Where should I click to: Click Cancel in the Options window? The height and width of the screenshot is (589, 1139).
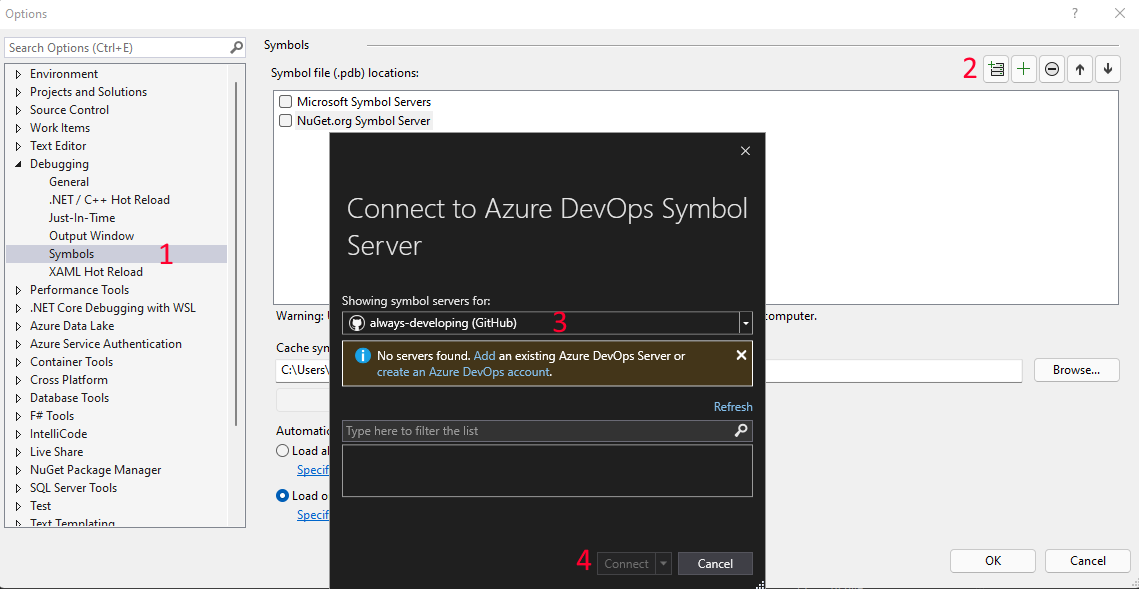click(1088, 561)
